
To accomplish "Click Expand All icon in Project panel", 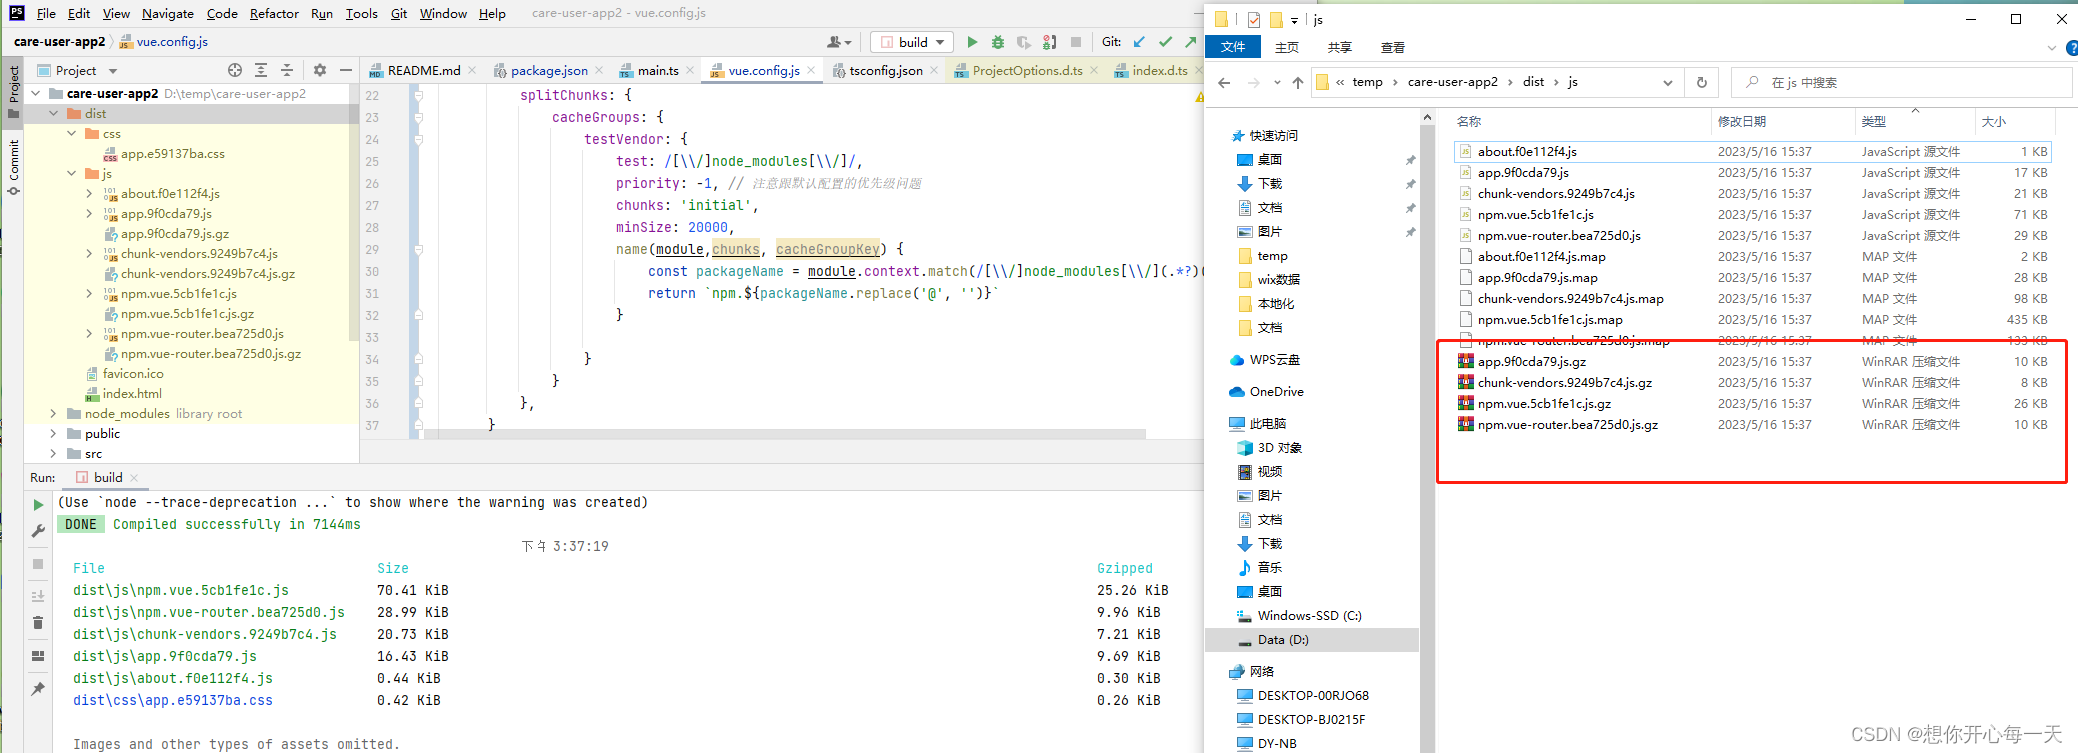I will click(x=261, y=70).
